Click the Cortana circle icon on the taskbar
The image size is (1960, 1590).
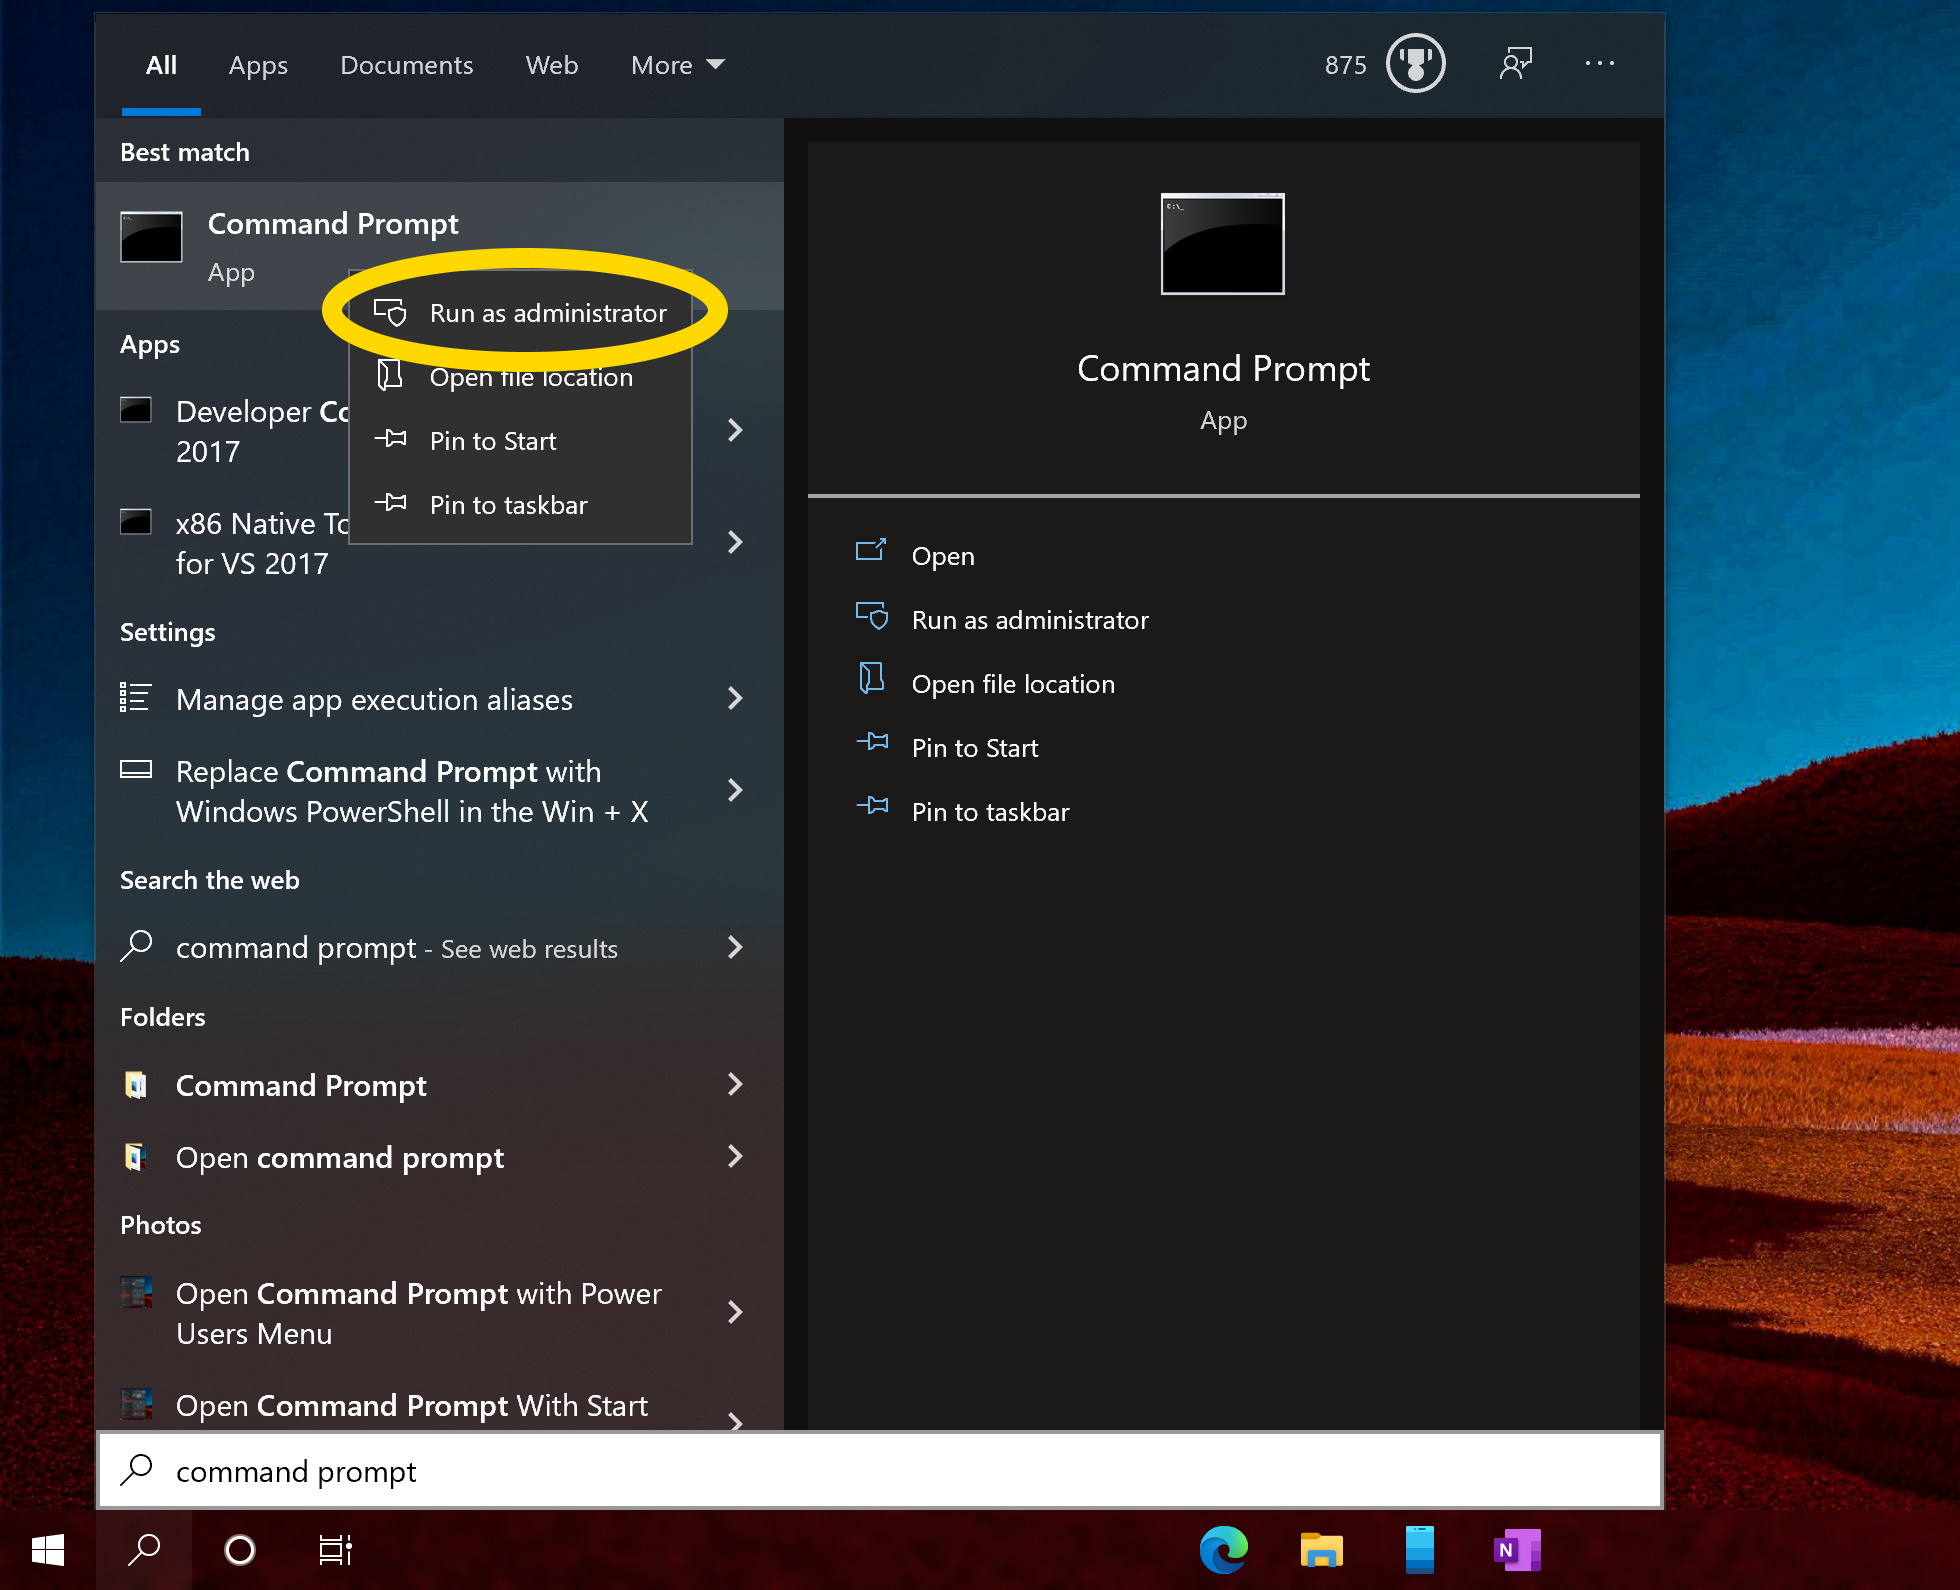240,1550
